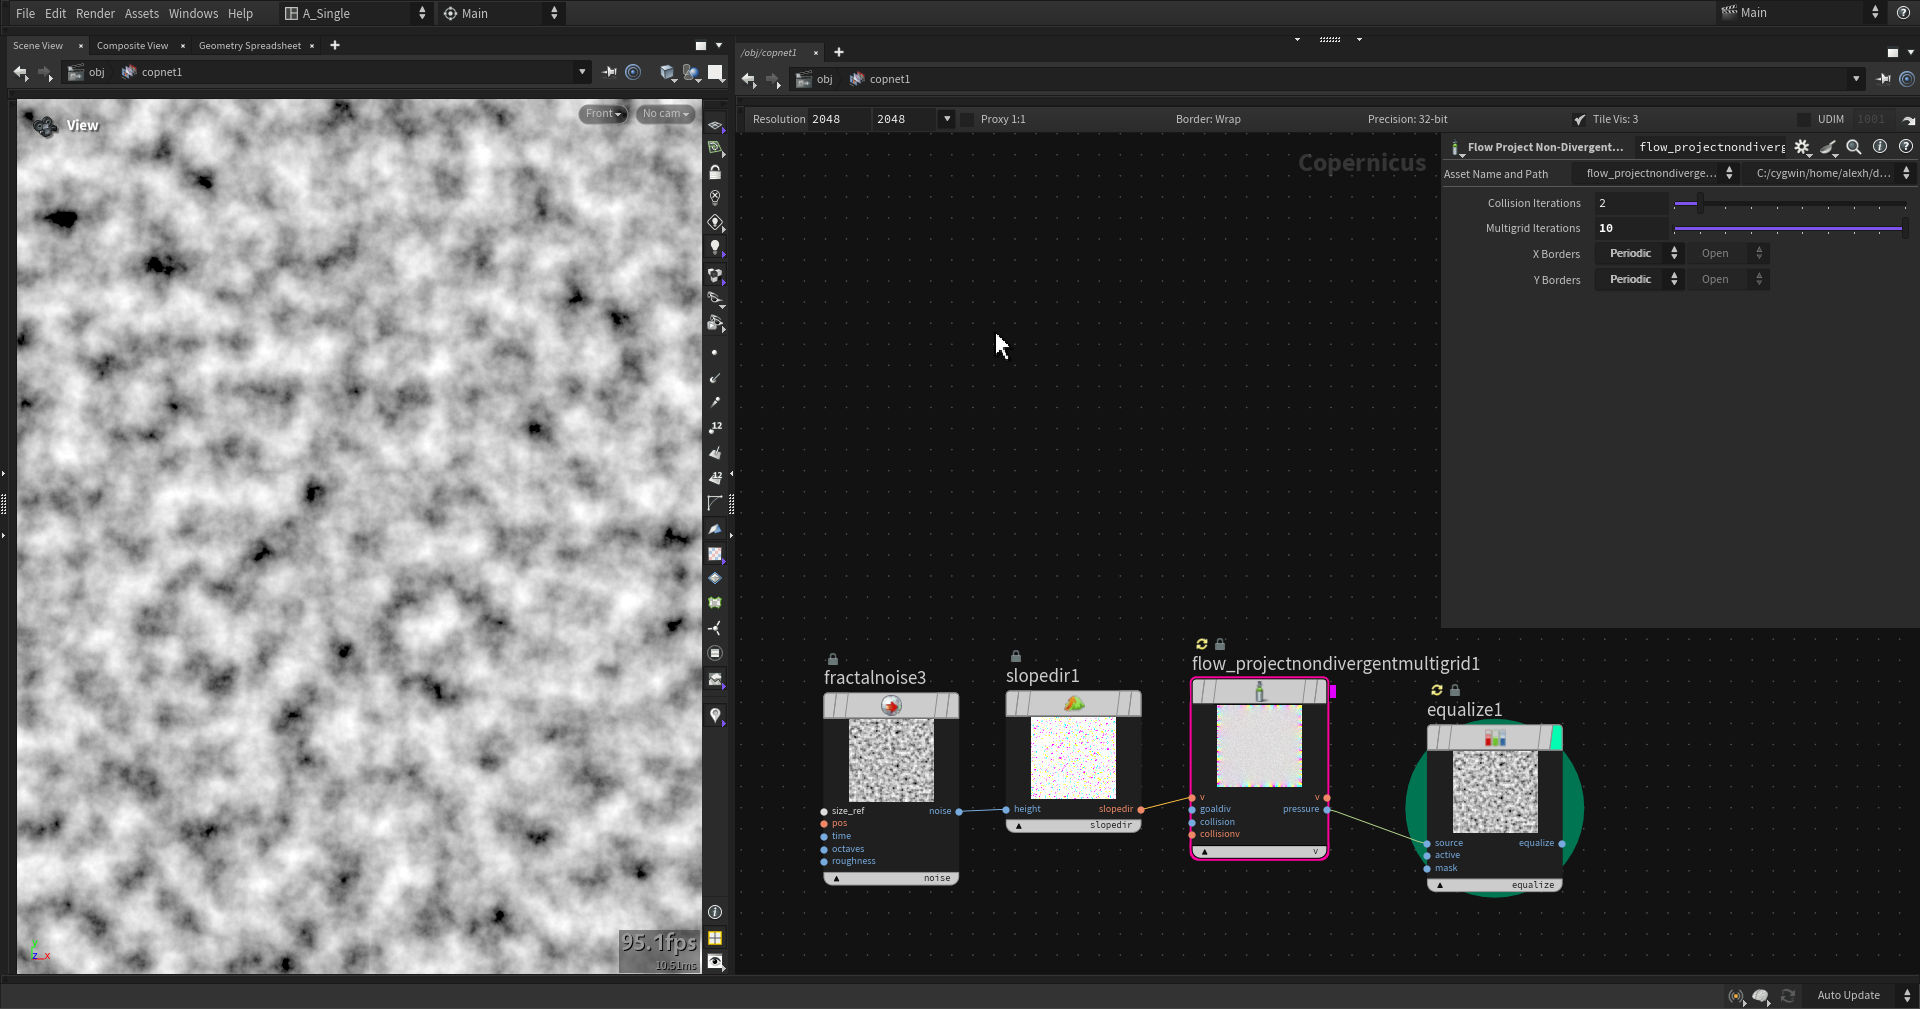Open the X Borders Periodic dropdown
Image resolution: width=1920 pixels, height=1009 pixels.
[1641, 254]
